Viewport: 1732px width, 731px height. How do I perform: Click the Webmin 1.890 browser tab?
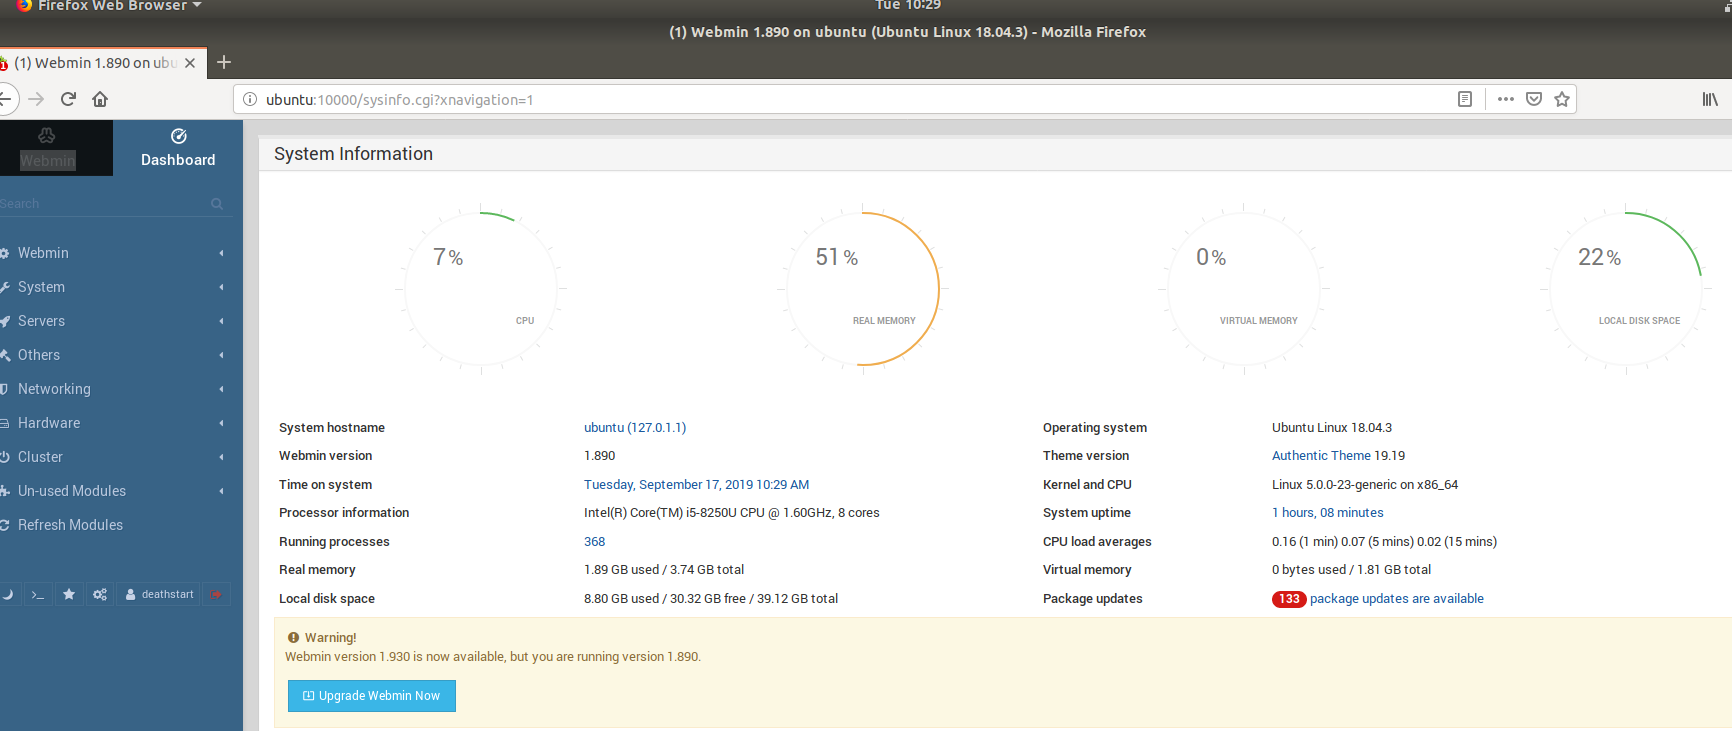click(103, 63)
